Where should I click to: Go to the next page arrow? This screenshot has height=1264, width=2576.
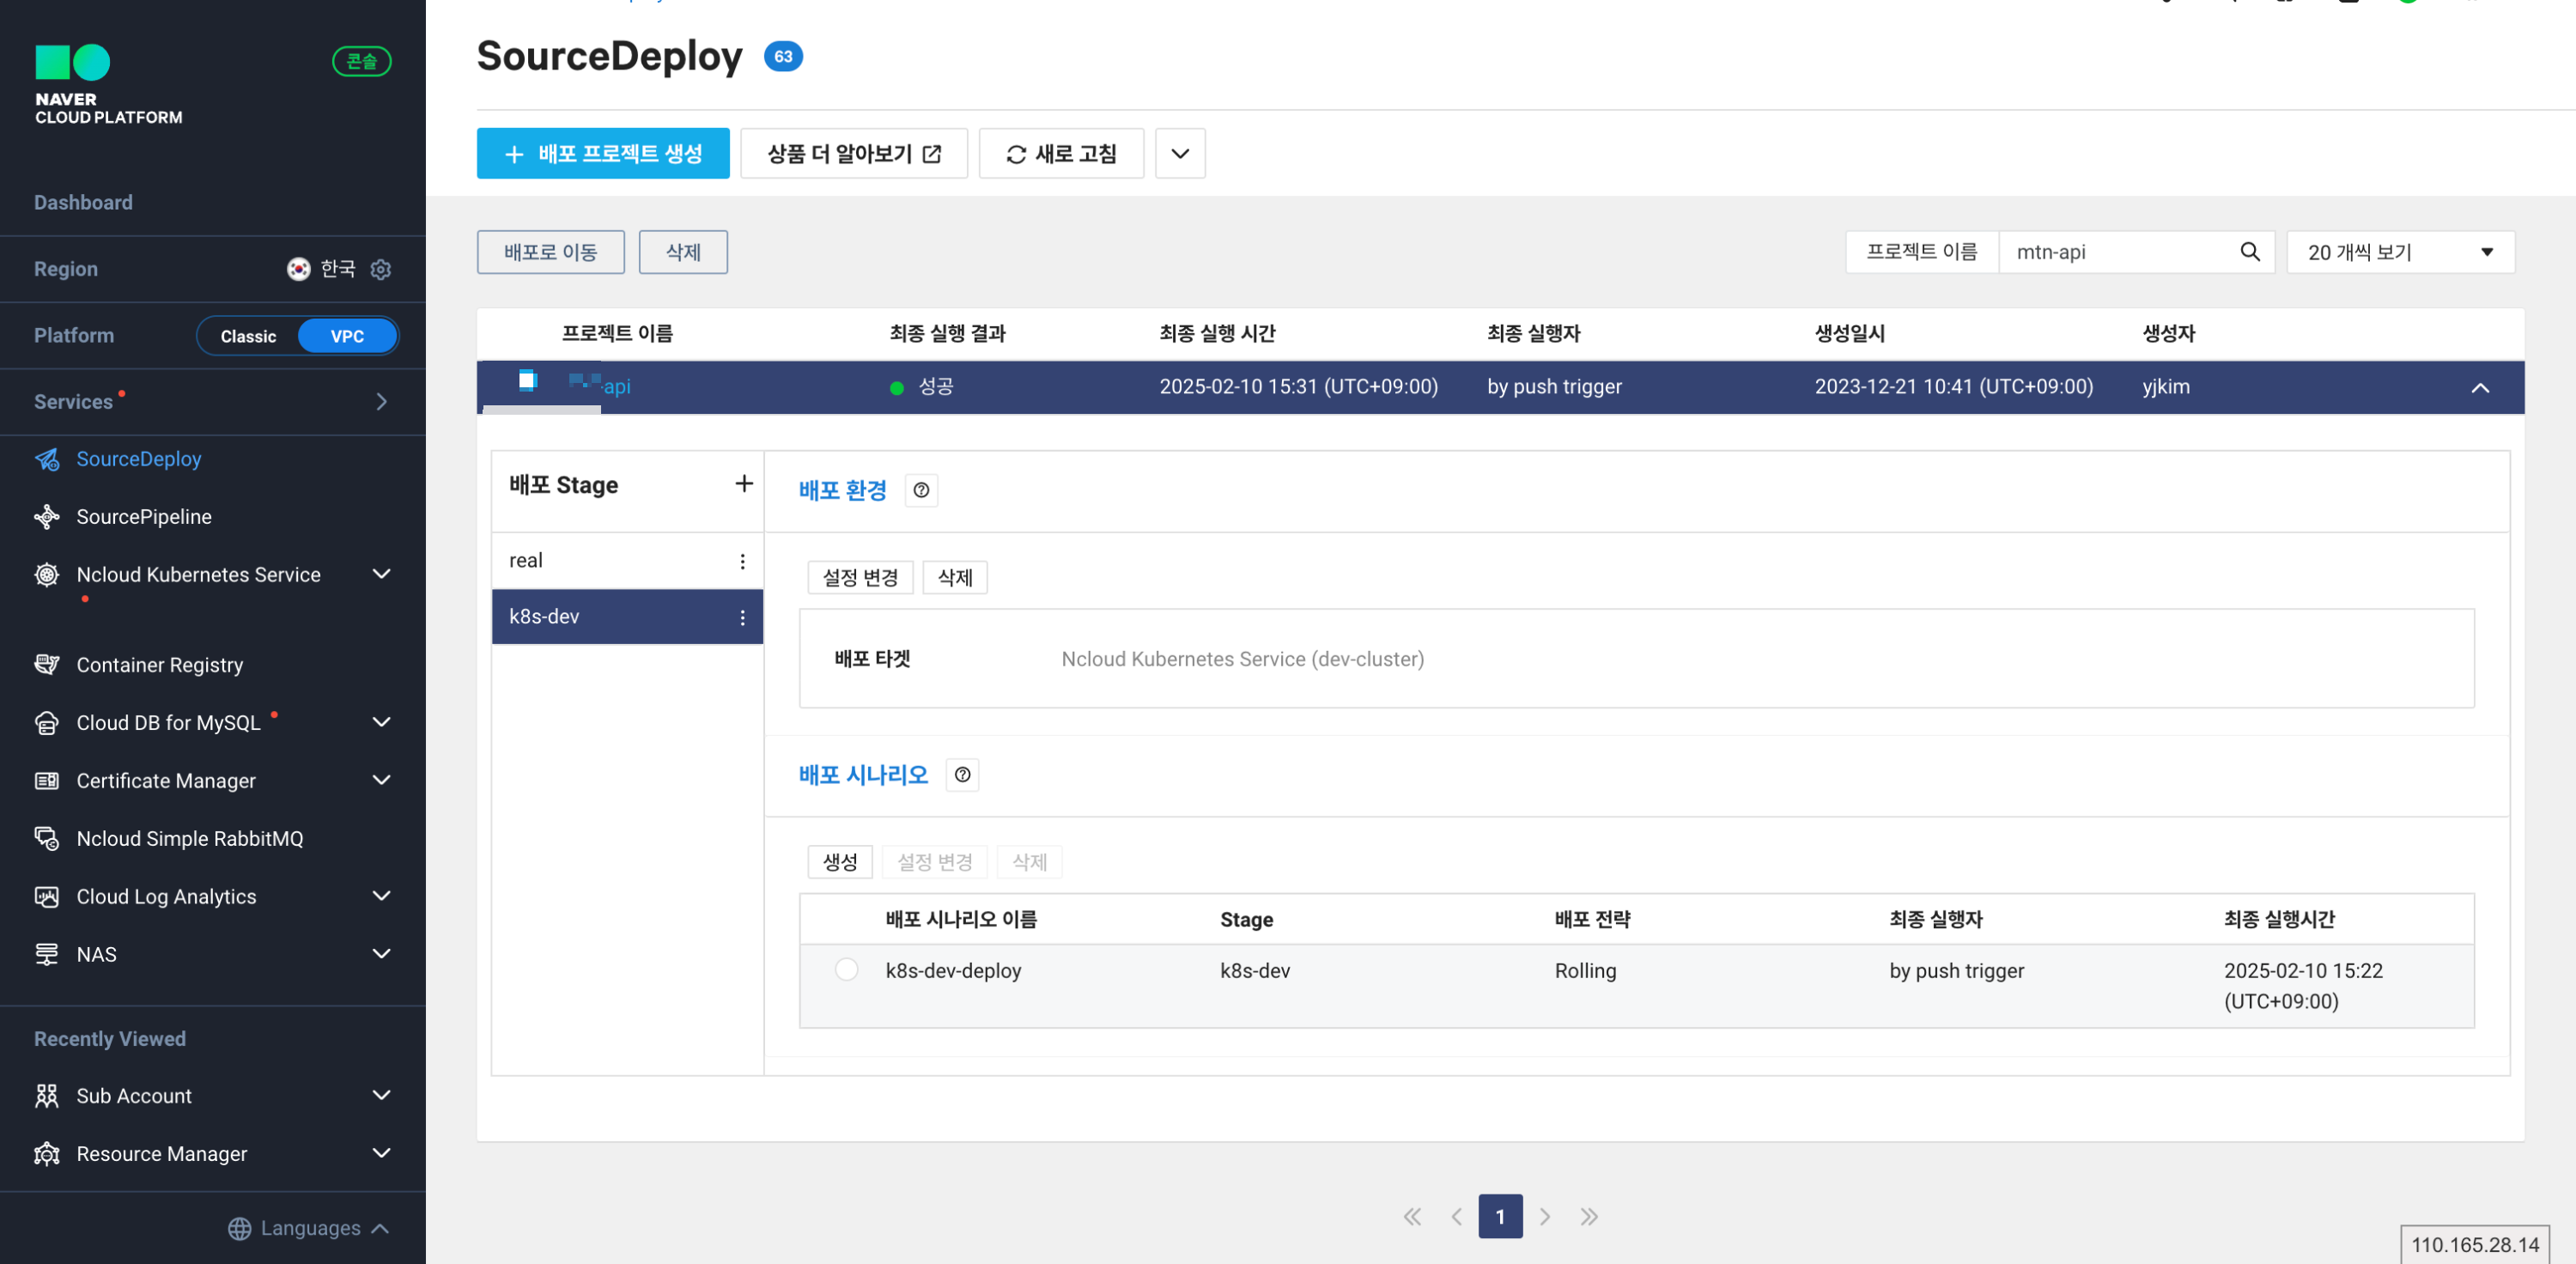pyautogui.click(x=1544, y=1216)
